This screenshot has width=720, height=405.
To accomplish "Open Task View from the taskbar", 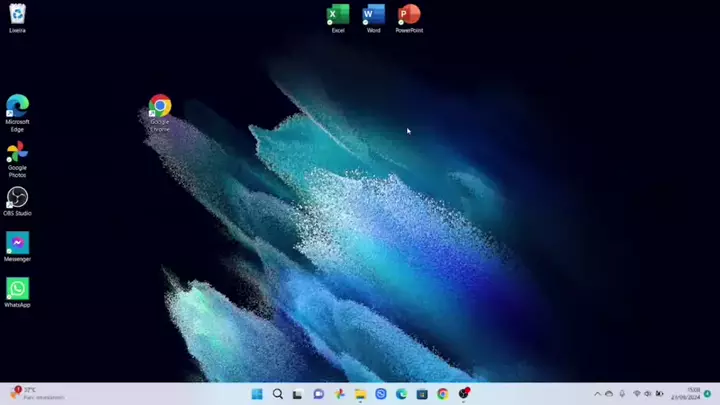I will point(298,394).
